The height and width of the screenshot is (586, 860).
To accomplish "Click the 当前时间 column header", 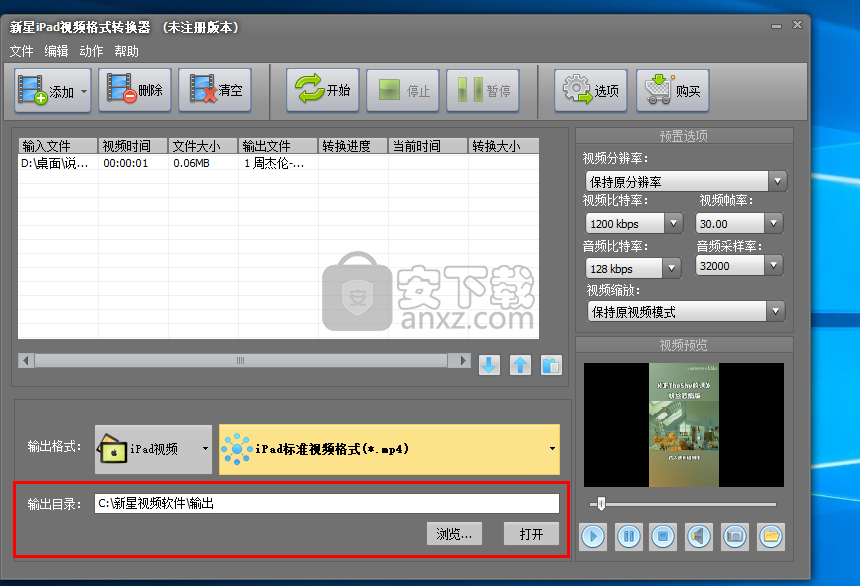I will [x=428, y=146].
